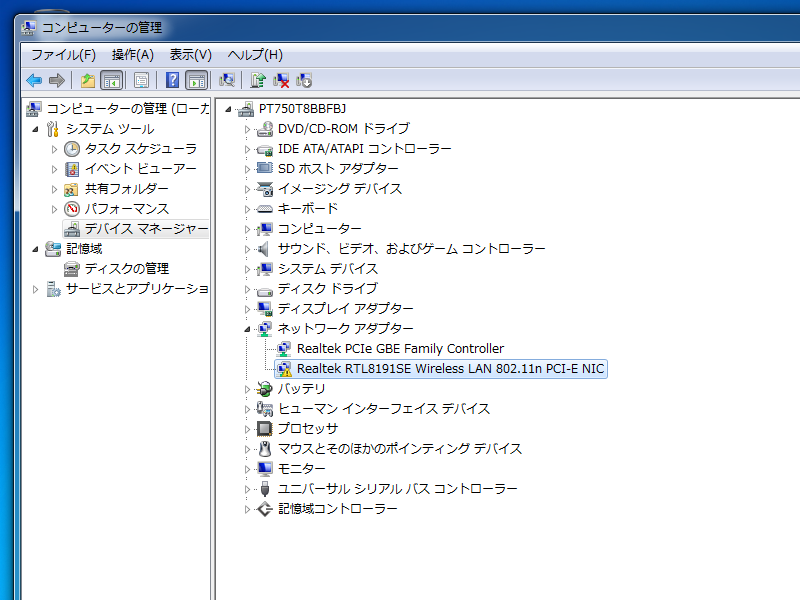Viewport: 800px width, 600px height.
Task: Click the IDE ATA/ATAPI コントローラー icon
Action: [x=264, y=149]
